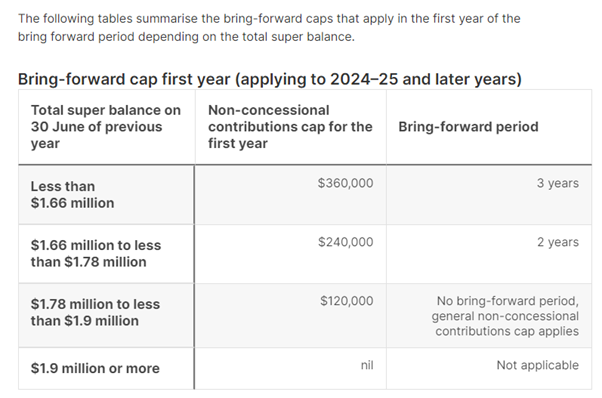Click the 'Bring-forward cap first year' heading

click(x=270, y=79)
